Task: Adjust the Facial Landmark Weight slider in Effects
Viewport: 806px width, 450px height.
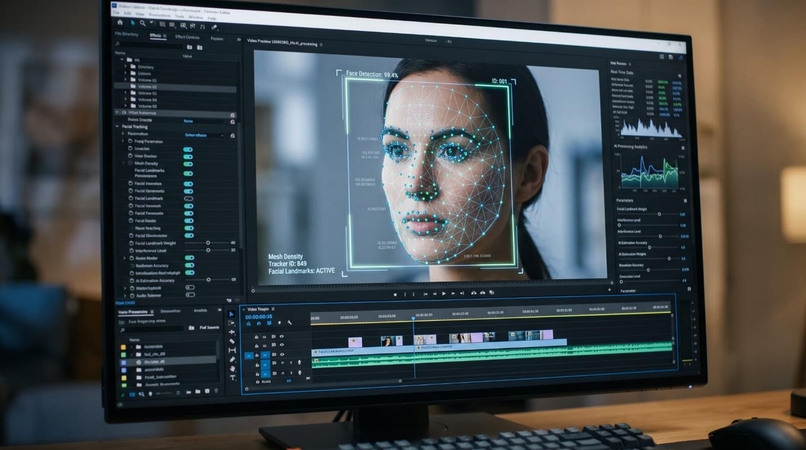Action: click(208, 243)
